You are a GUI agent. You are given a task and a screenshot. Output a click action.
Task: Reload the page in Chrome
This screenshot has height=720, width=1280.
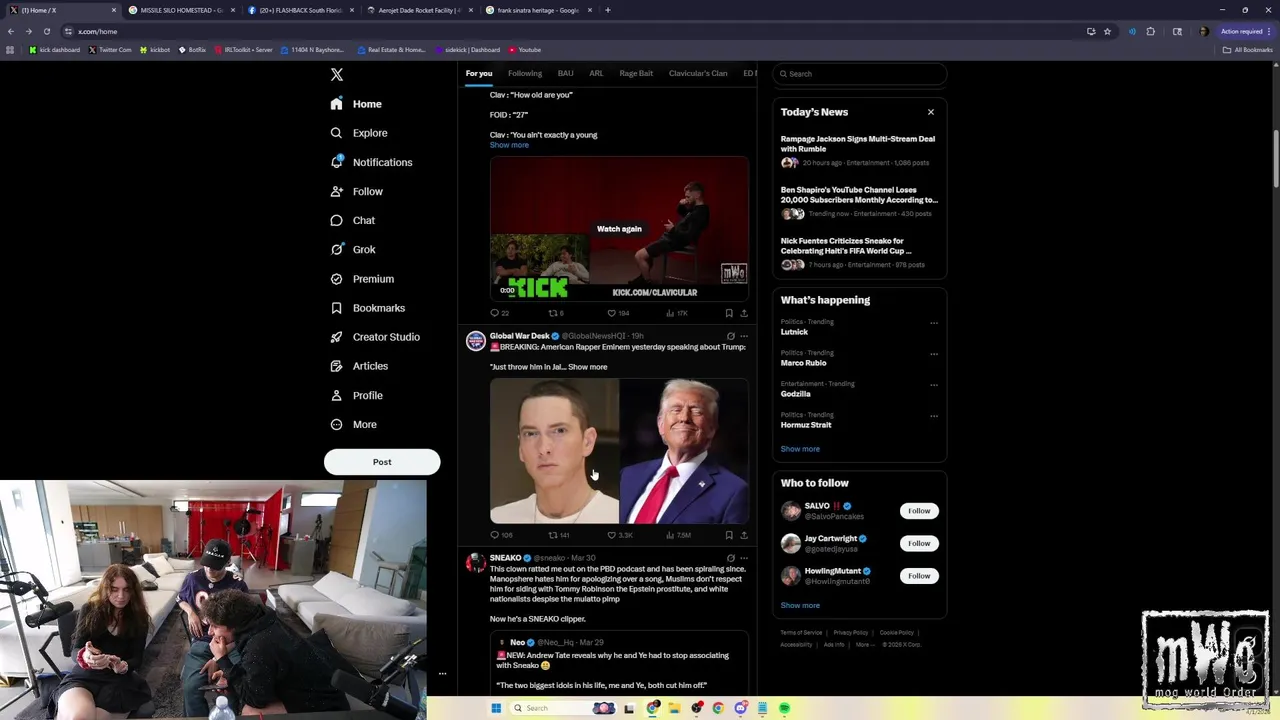pyautogui.click(x=46, y=31)
